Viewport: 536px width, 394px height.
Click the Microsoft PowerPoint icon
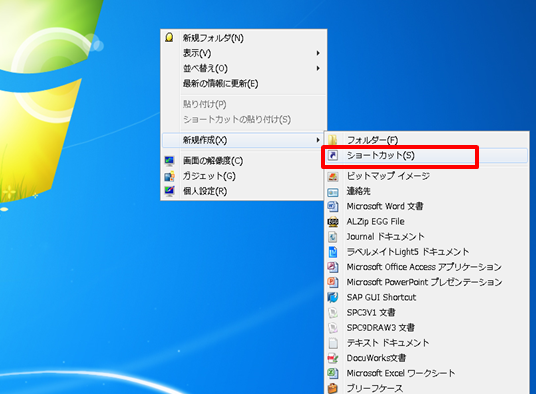[x=333, y=282]
